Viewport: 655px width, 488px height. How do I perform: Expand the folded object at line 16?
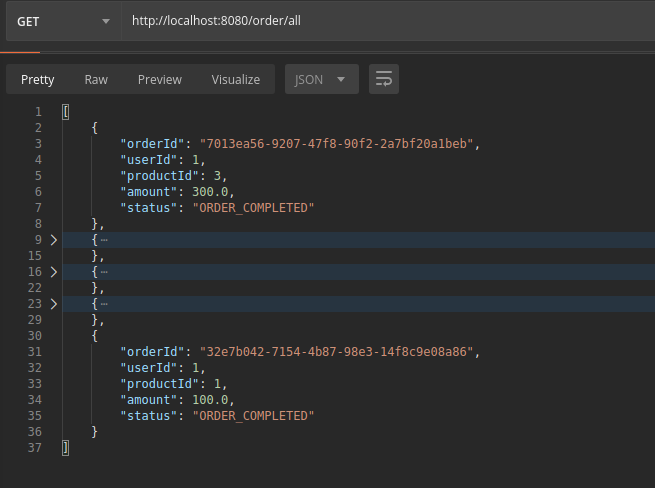point(54,272)
